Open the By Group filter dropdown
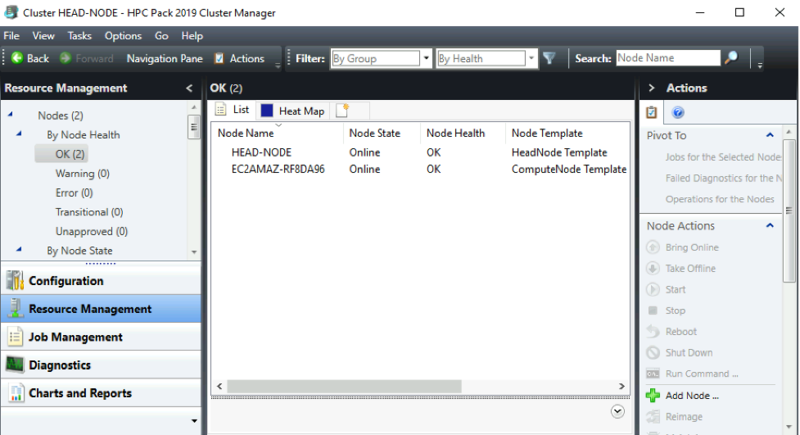 pyautogui.click(x=426, y=58)
